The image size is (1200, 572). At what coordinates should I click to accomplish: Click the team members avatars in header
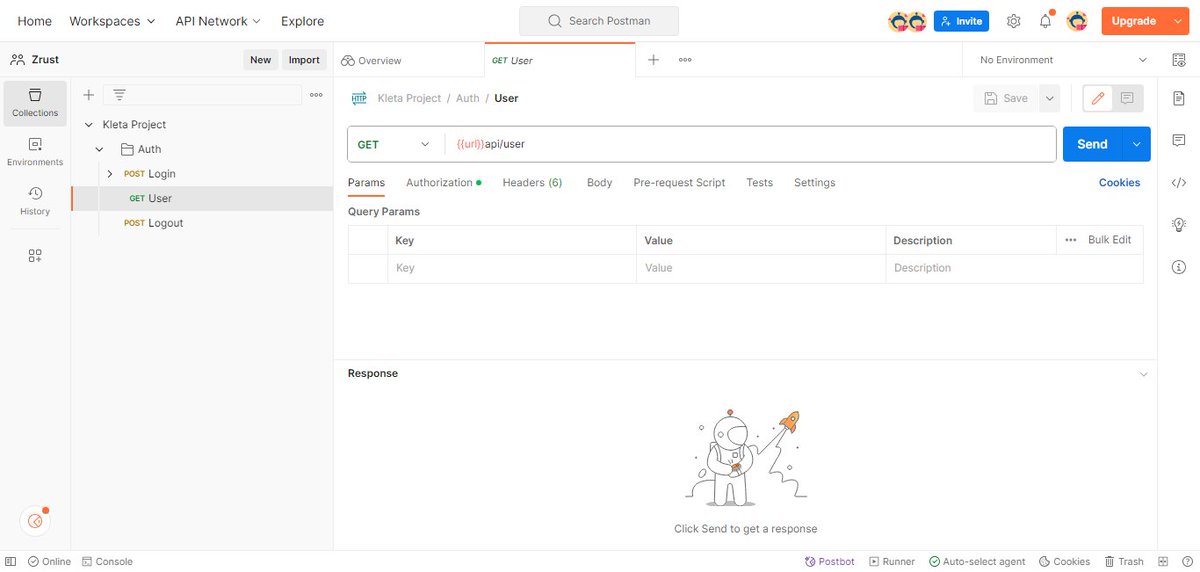coord(907,21)
